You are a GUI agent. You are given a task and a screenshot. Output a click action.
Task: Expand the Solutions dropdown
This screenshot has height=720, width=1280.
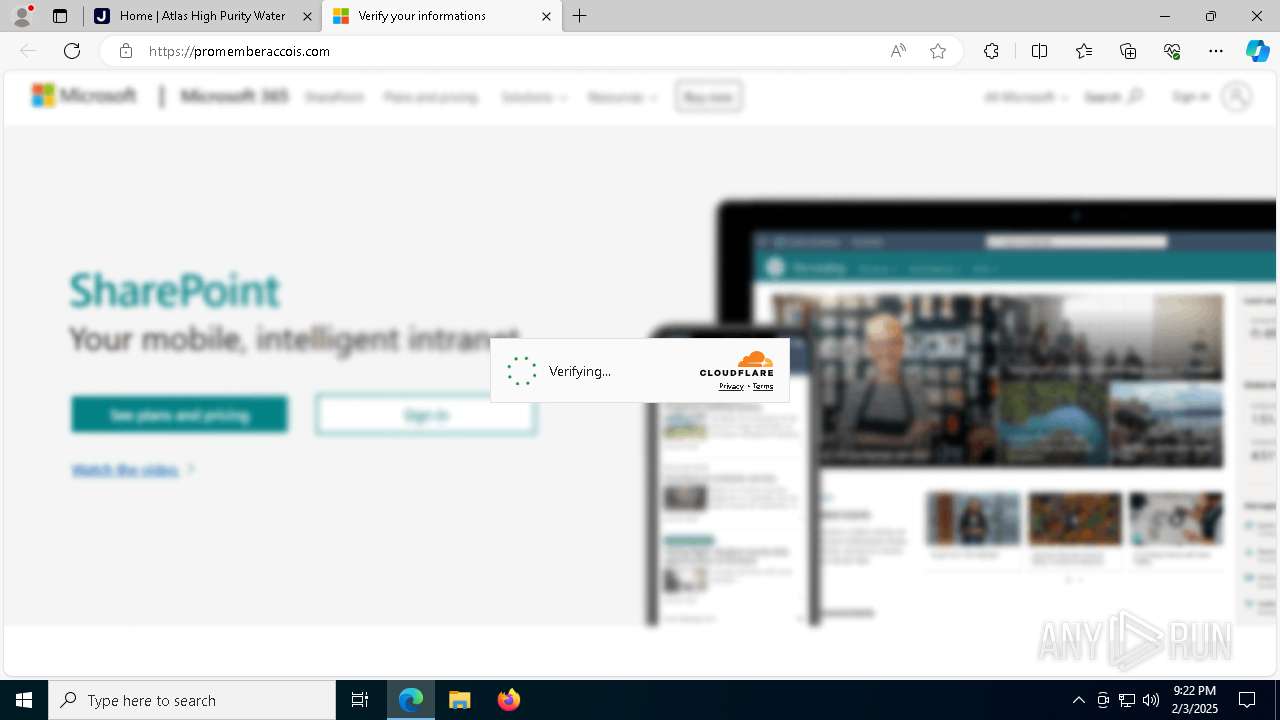(x=534, y=97)
